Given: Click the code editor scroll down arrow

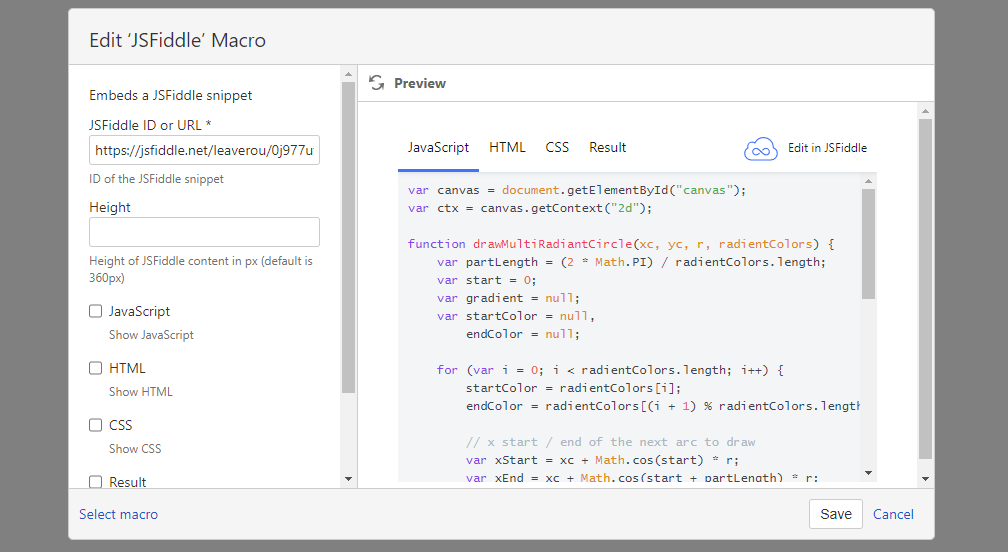Looking at the screenshot, I should pos(868,473).
